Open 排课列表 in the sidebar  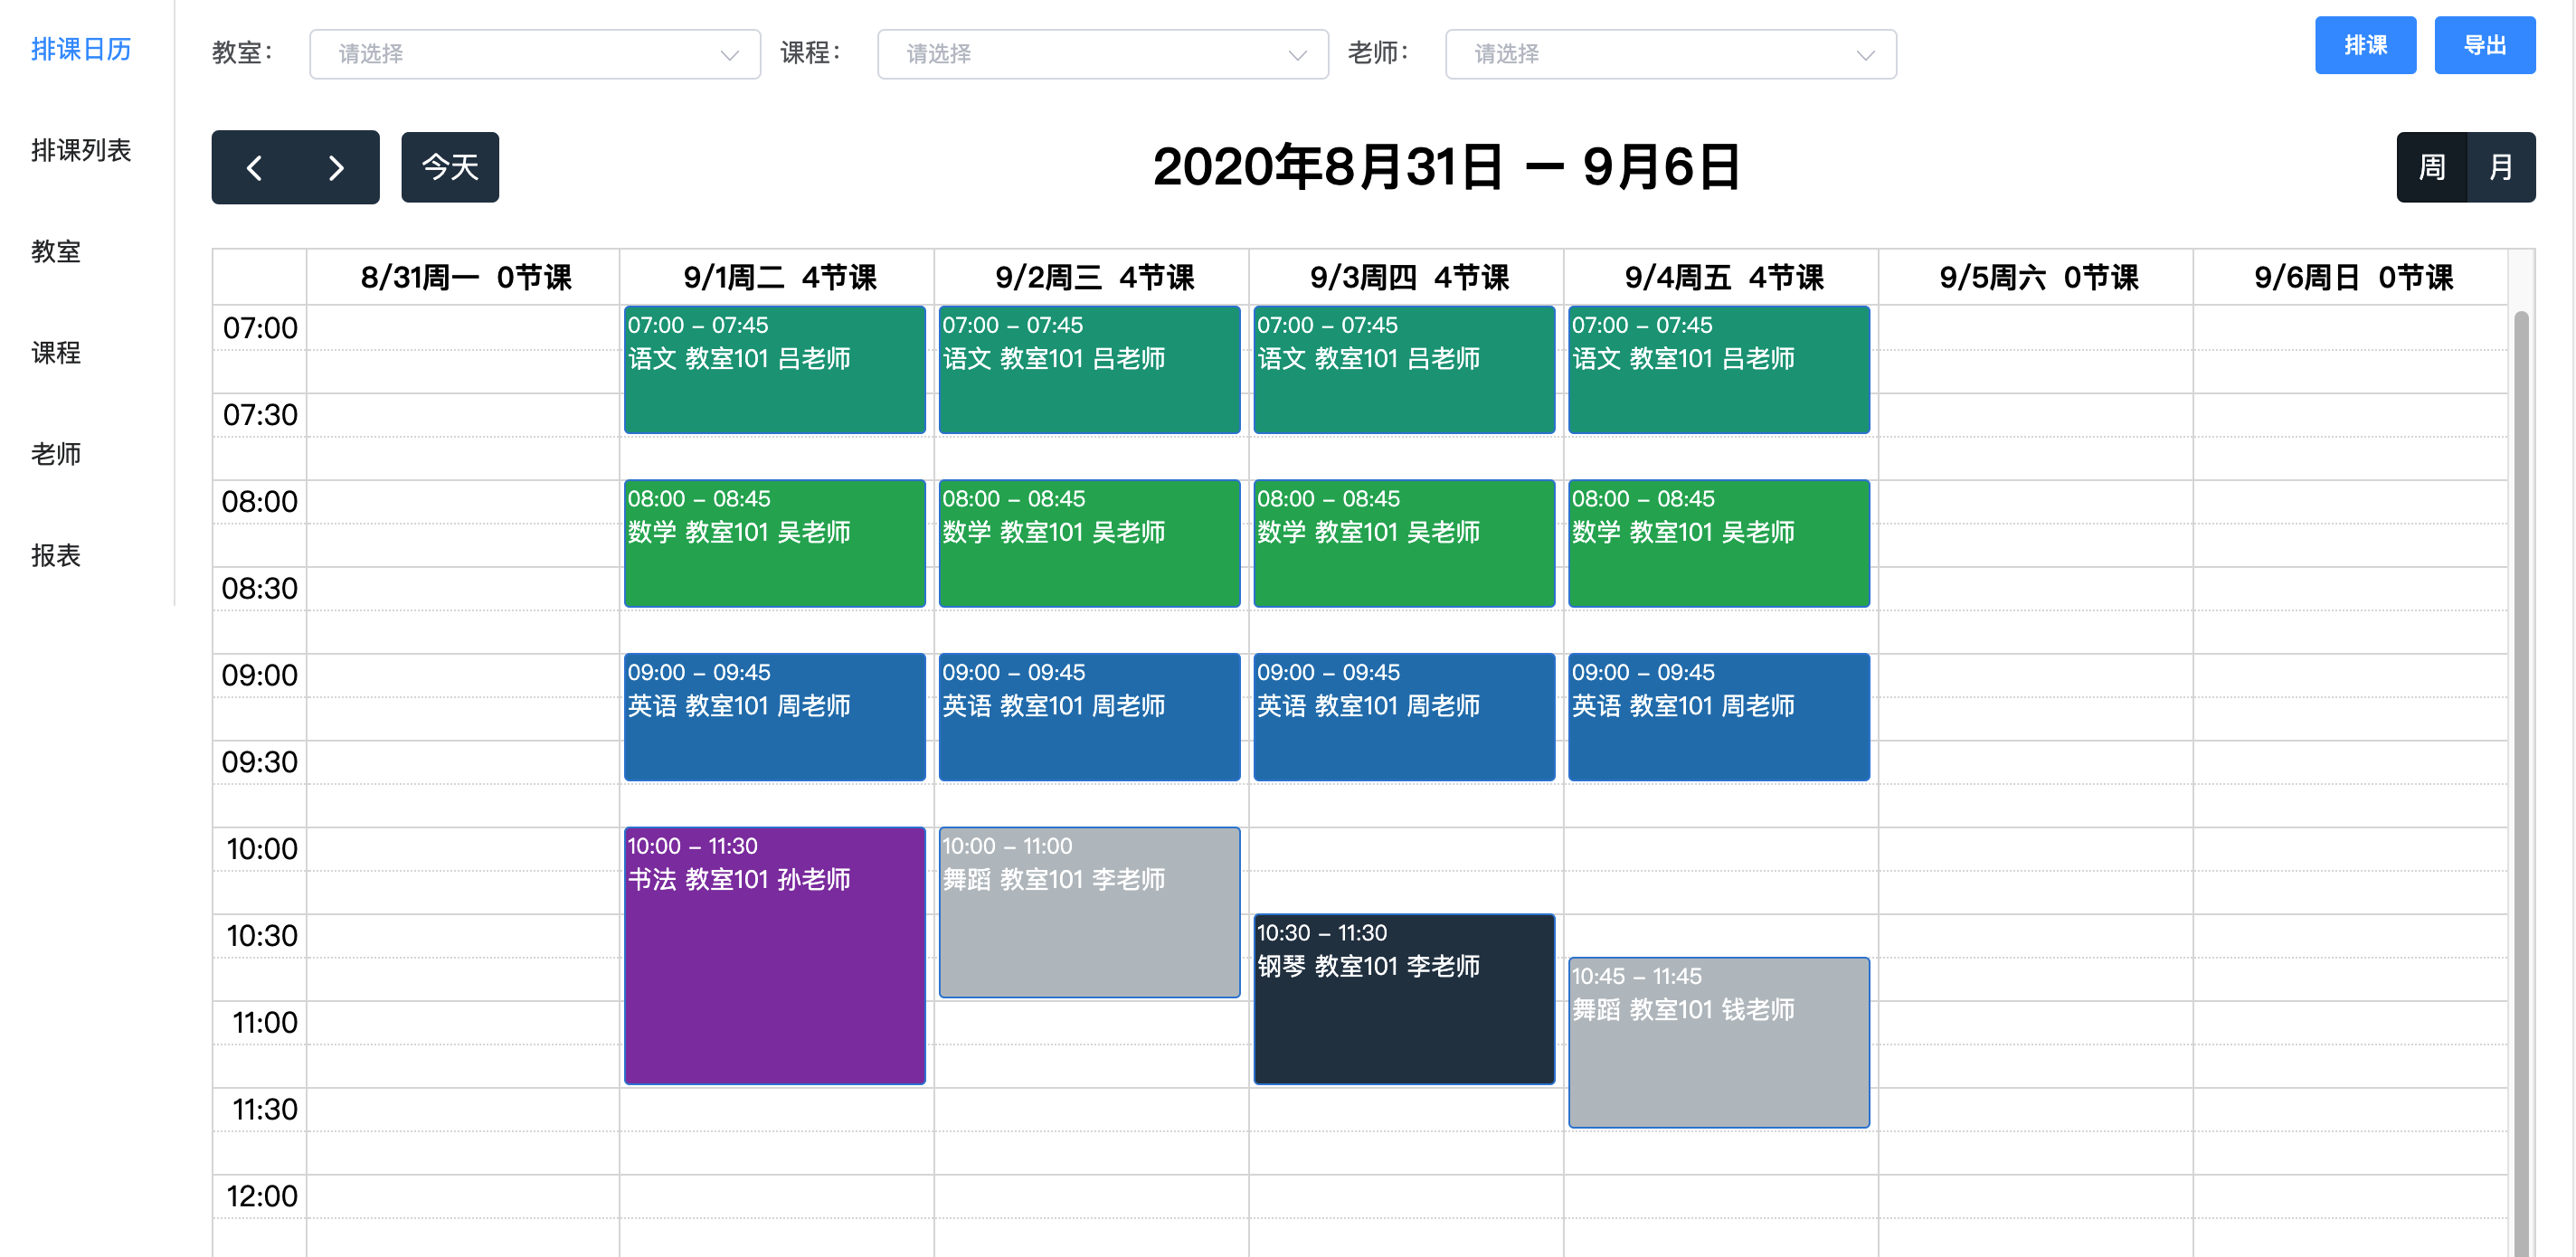[81, 150]
